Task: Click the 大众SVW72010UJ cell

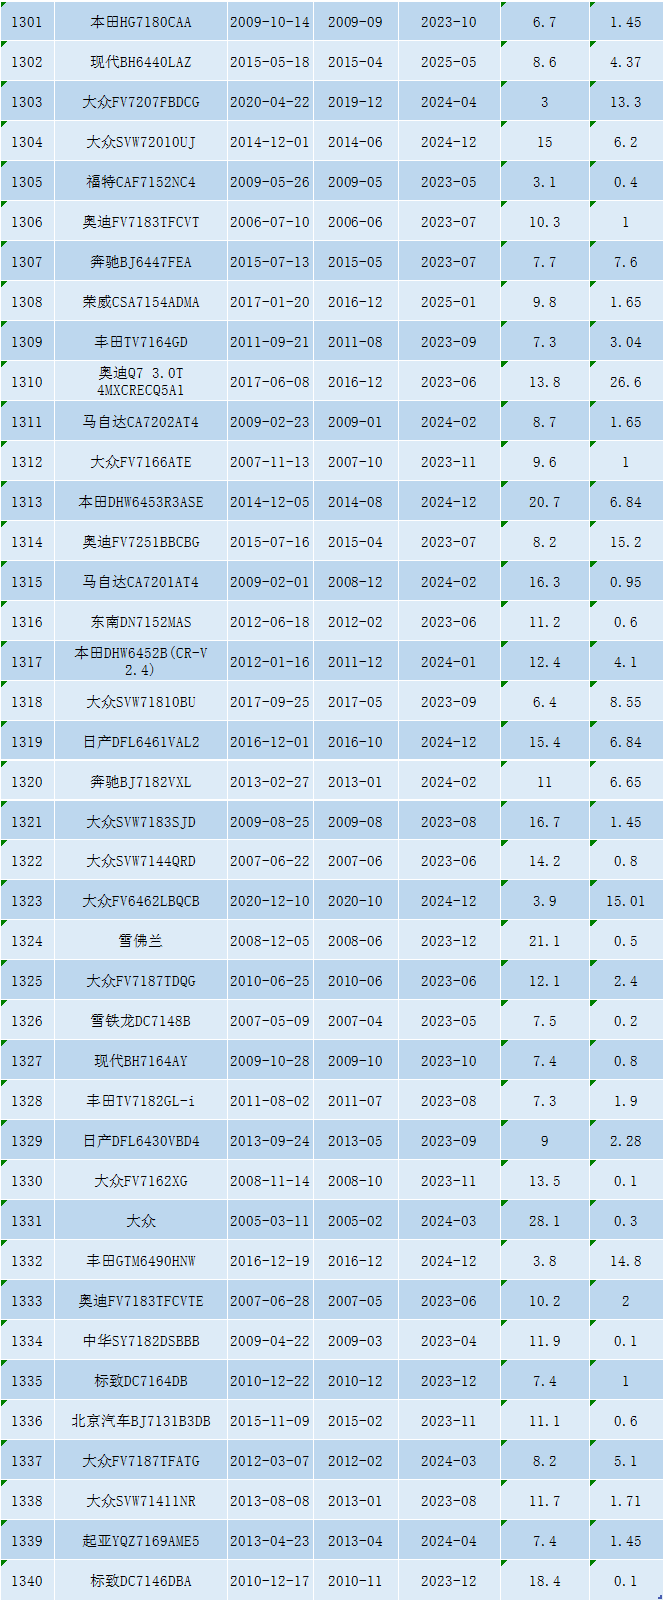Action: (141, 142)
